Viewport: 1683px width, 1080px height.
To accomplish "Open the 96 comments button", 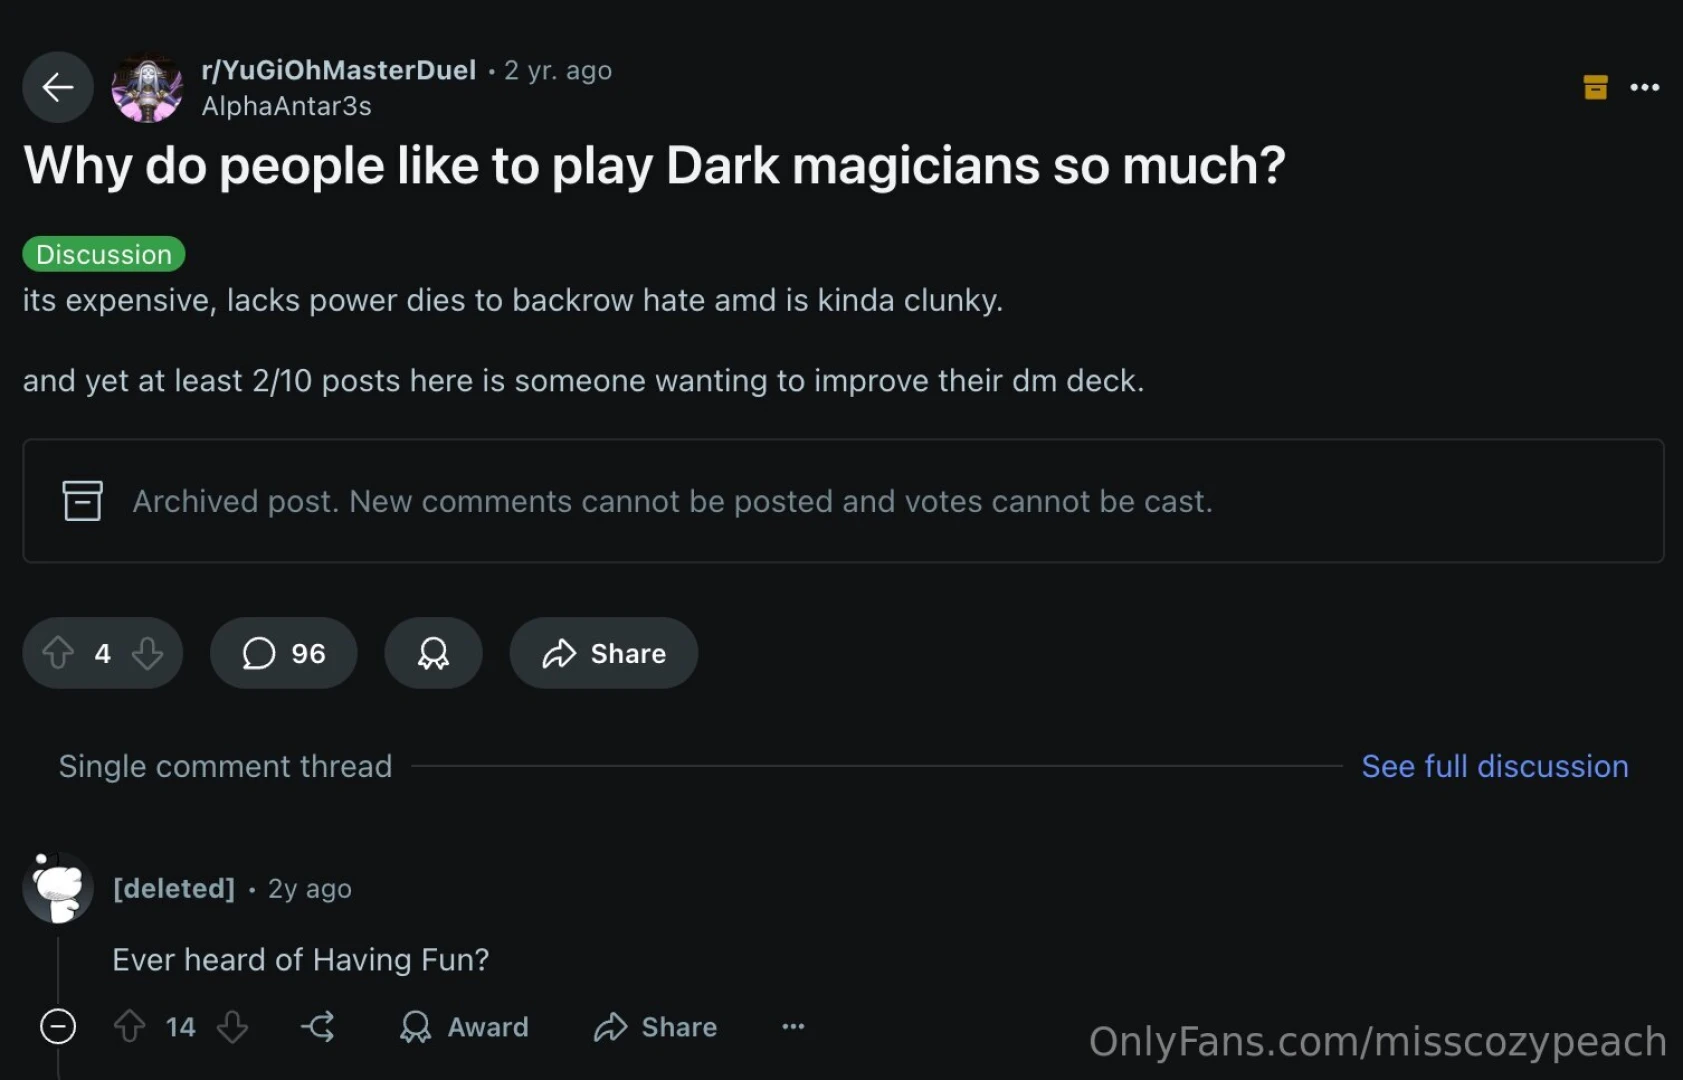I will (x=284, y=653).
